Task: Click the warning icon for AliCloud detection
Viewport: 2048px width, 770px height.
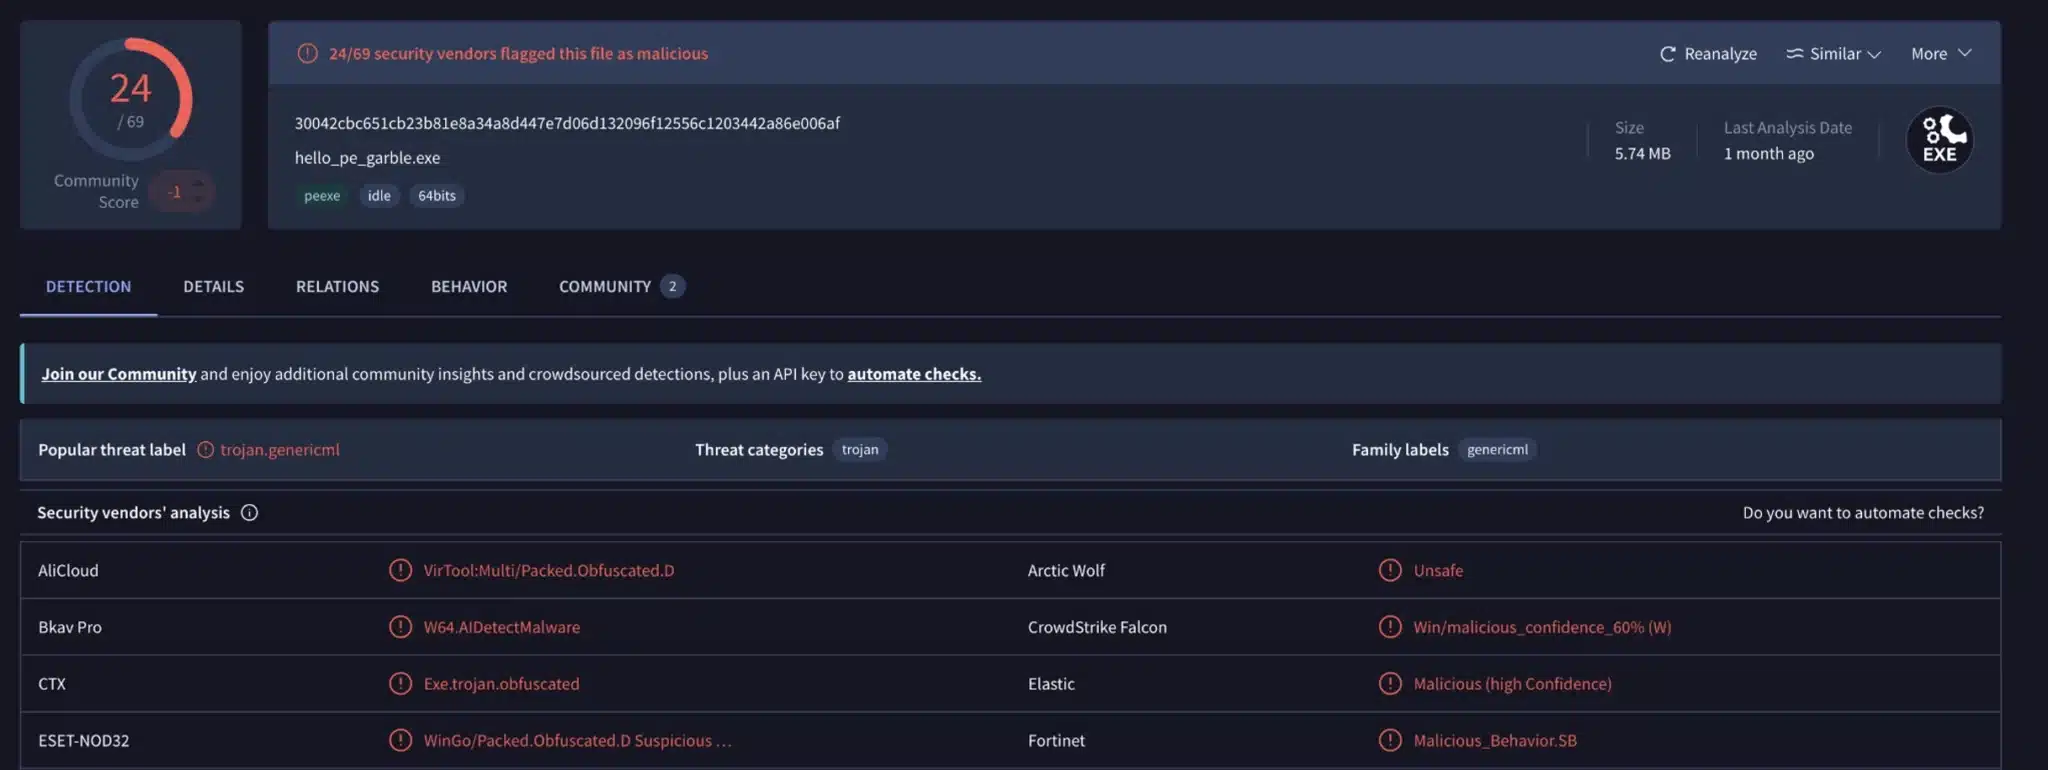Action: [x=400, y=571]
